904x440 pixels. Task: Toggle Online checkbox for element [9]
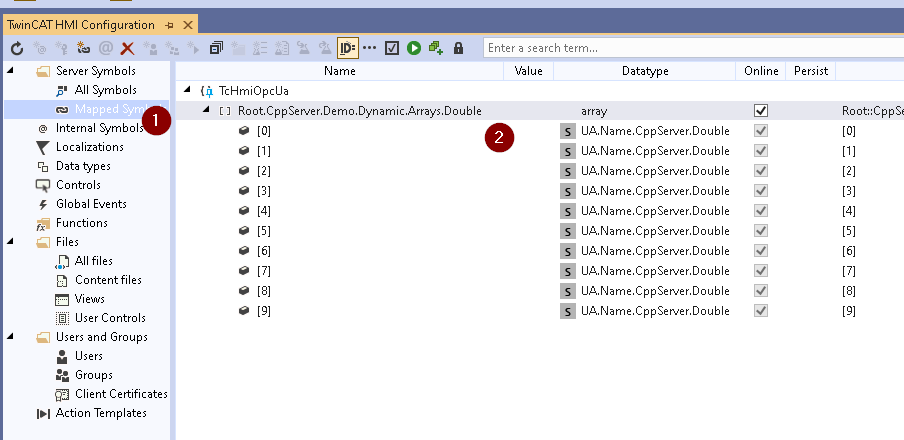[x=761, y=311]
